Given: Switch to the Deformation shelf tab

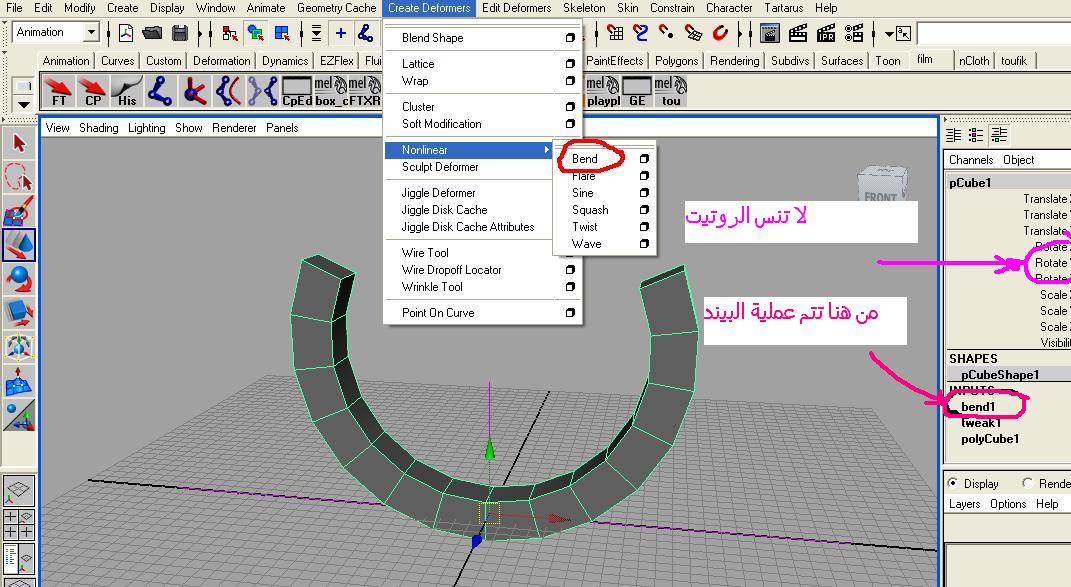Looking at the screenshot, I should click(221, 61).
